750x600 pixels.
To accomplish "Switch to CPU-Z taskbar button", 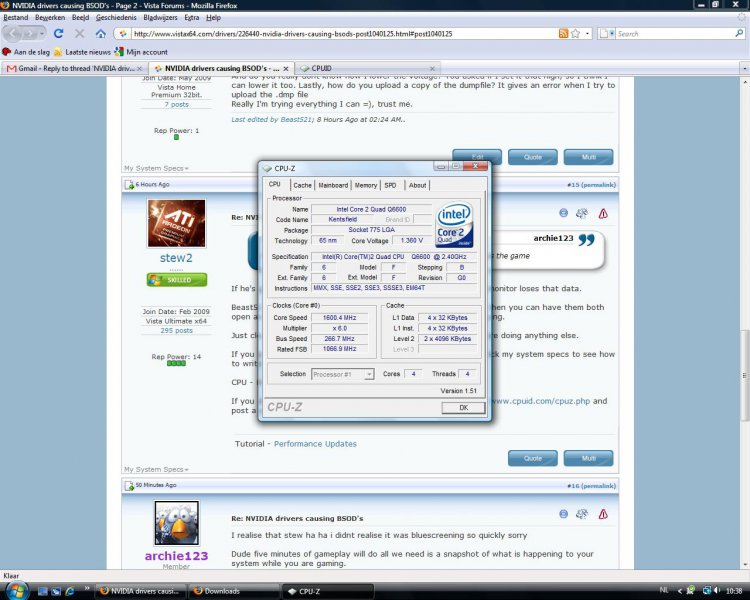I will click(328, 591).
